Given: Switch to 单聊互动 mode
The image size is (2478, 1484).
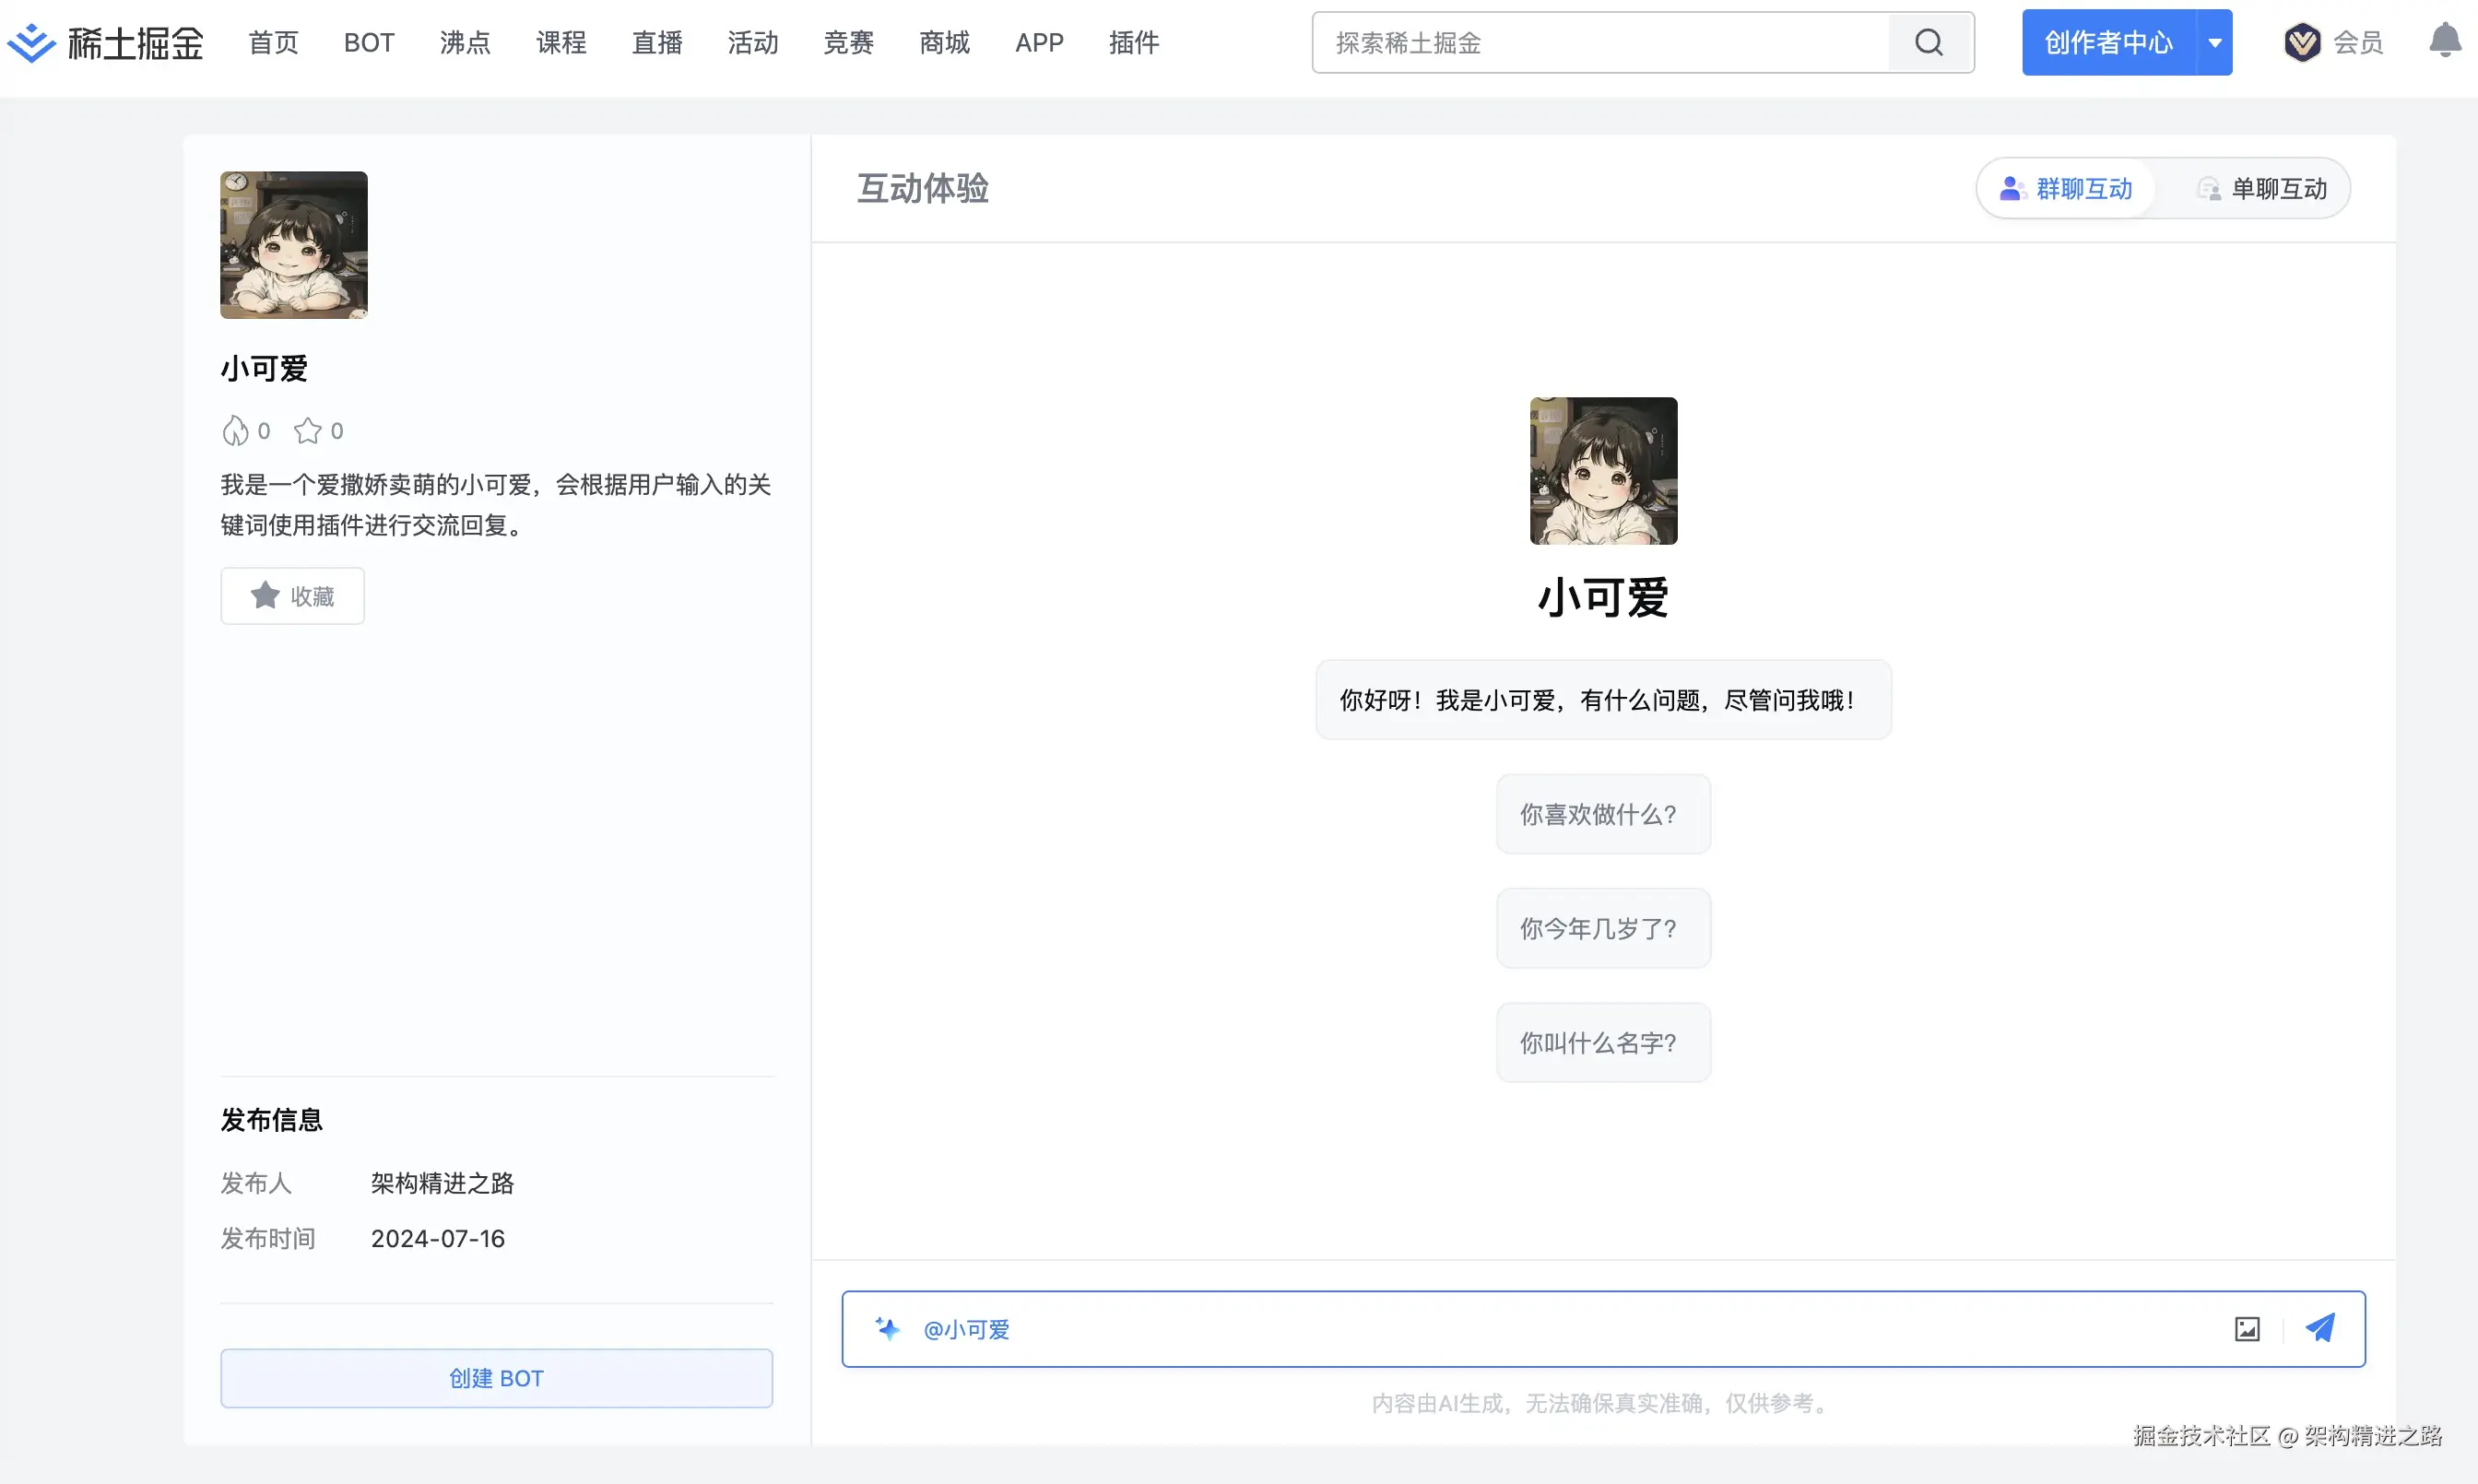Looking at the screenshot, I should pyautogui.click(x=2262, y=189).
